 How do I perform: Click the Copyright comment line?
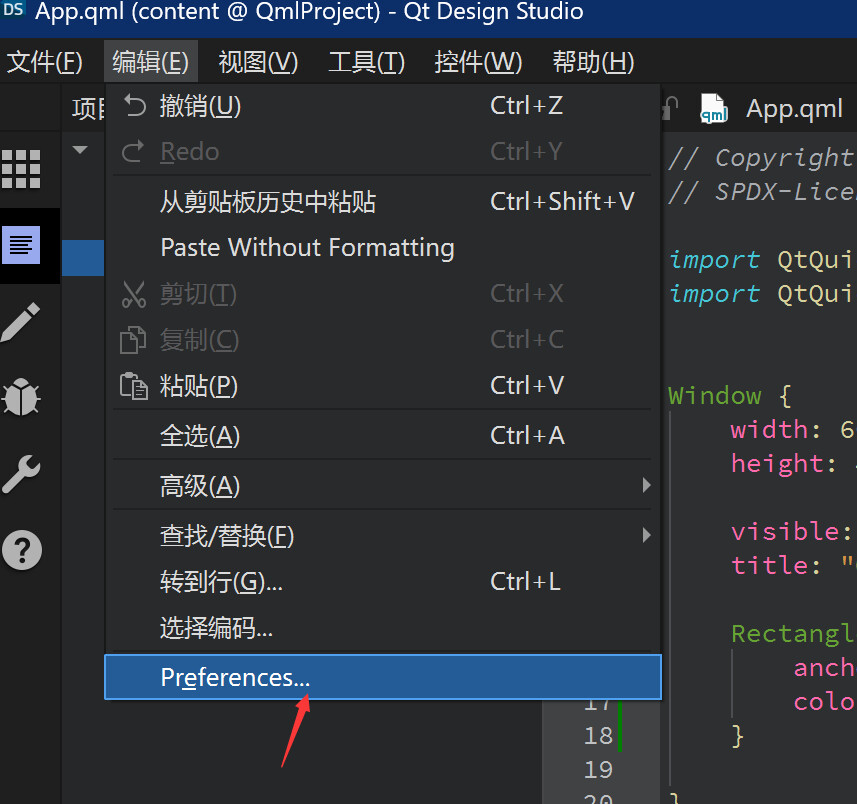pyautogui.click(x=761, y=158)
